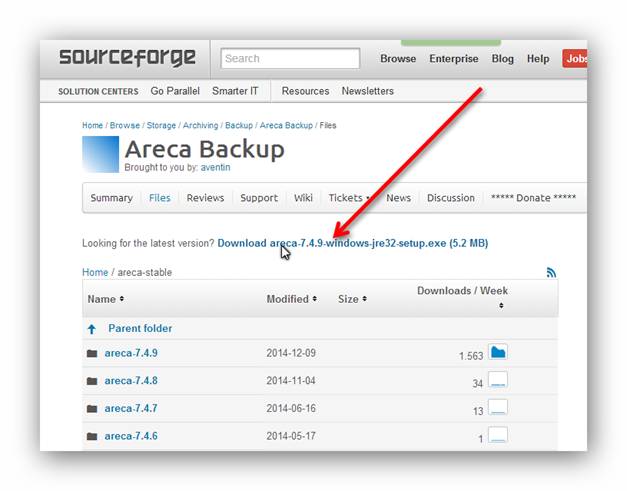Open the areca-7.4.8 folder link
This screenshot has width=627, height=491.
(x=131, y=381)
